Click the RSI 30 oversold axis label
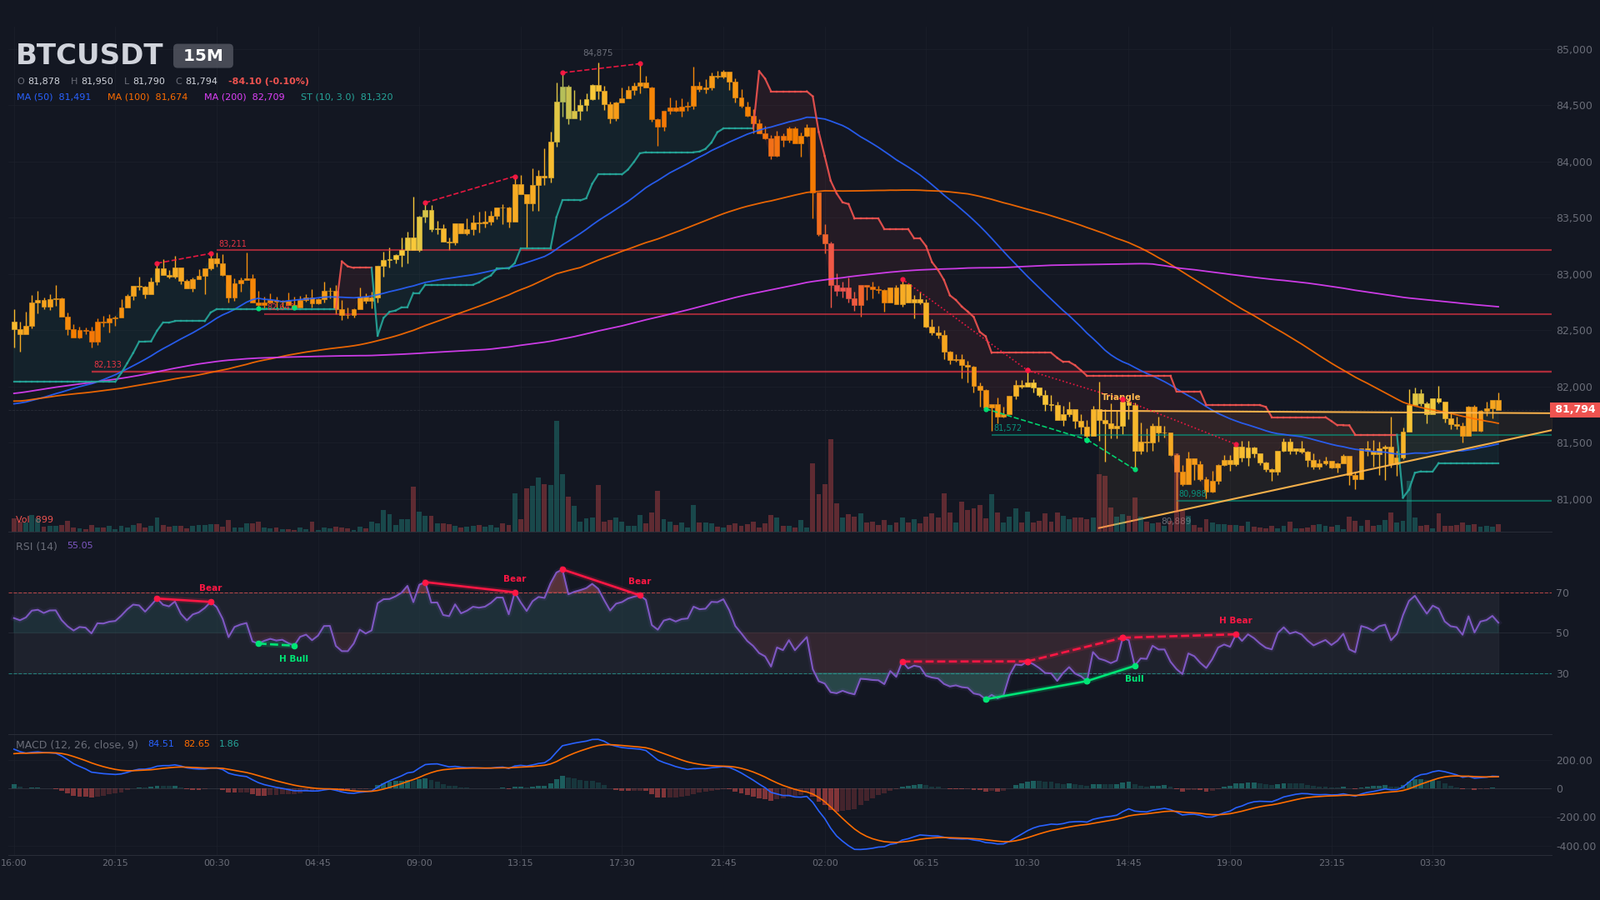Screen dimensions: 1600x900 click(x=1562, y=674)
